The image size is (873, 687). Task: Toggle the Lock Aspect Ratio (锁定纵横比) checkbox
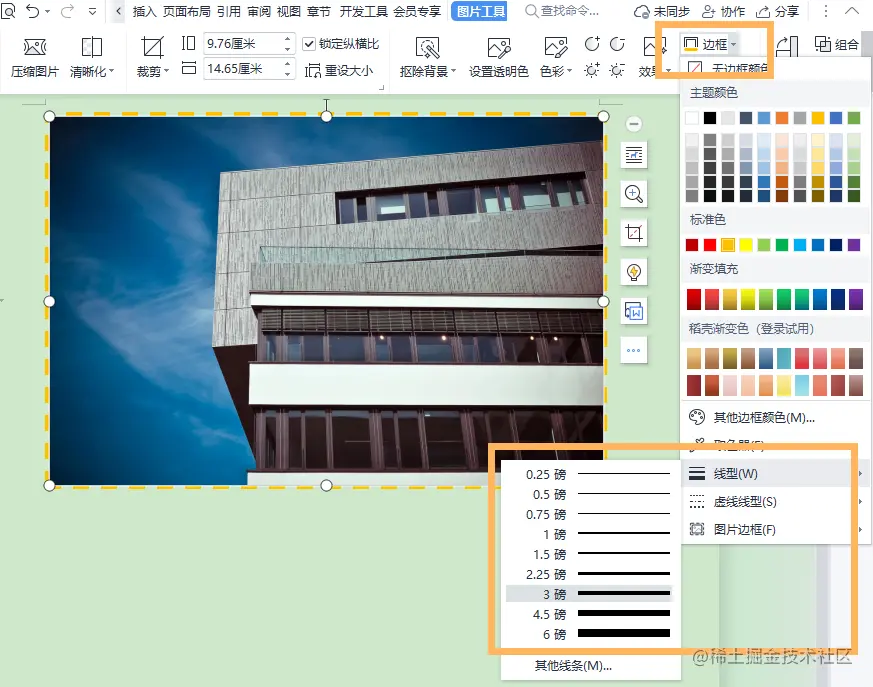point(309,44)
